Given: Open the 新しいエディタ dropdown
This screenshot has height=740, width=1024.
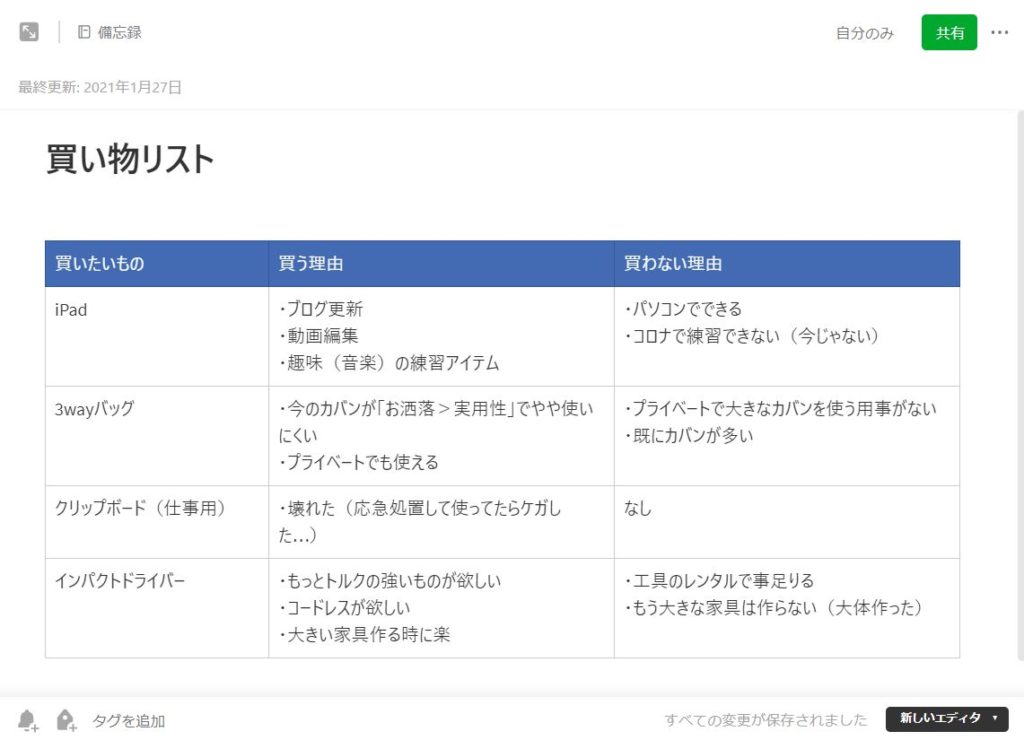Looking at the screenshot, I should [x=946, y=718].
